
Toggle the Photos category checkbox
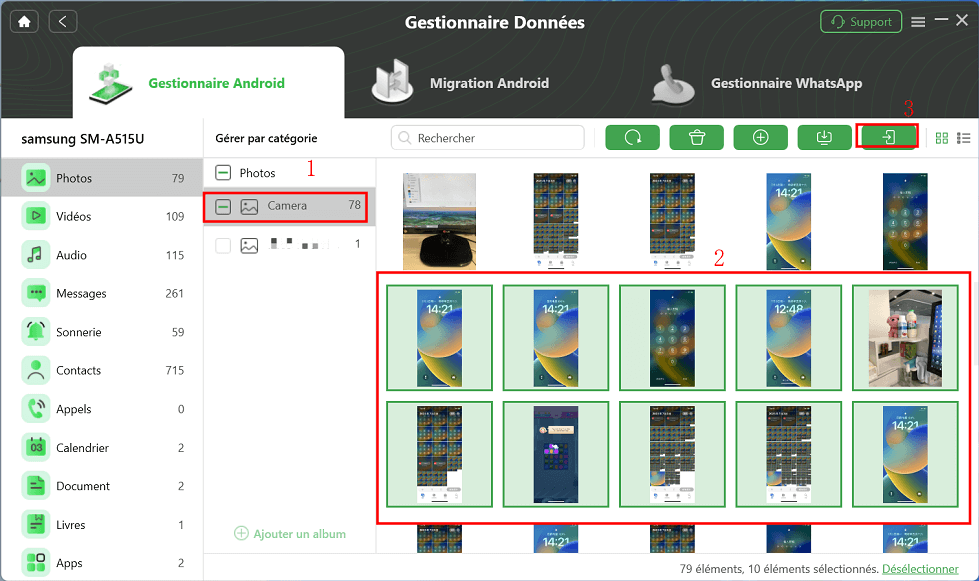click(223, 172)
